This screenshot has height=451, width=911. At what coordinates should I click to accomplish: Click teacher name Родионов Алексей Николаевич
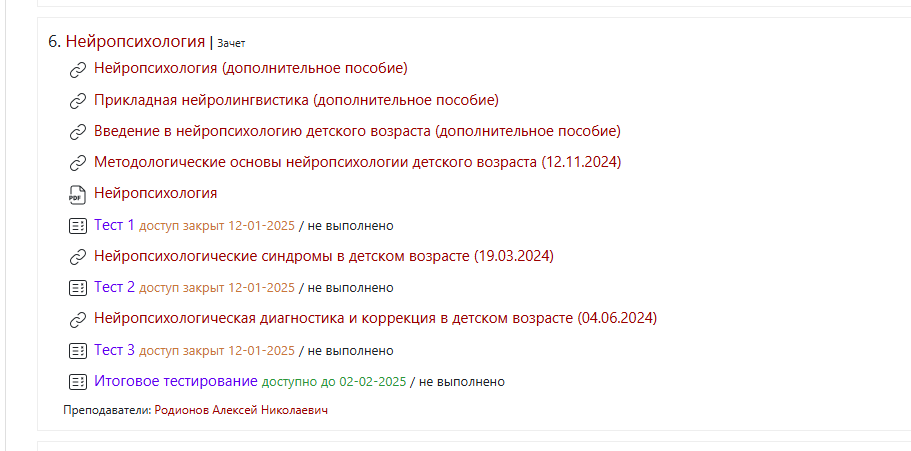(x=241, y=411)
